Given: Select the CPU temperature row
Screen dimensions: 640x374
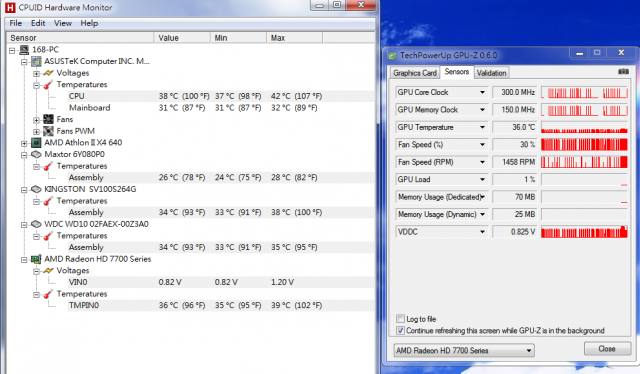Looking at the screenshot, I should 221,96.
